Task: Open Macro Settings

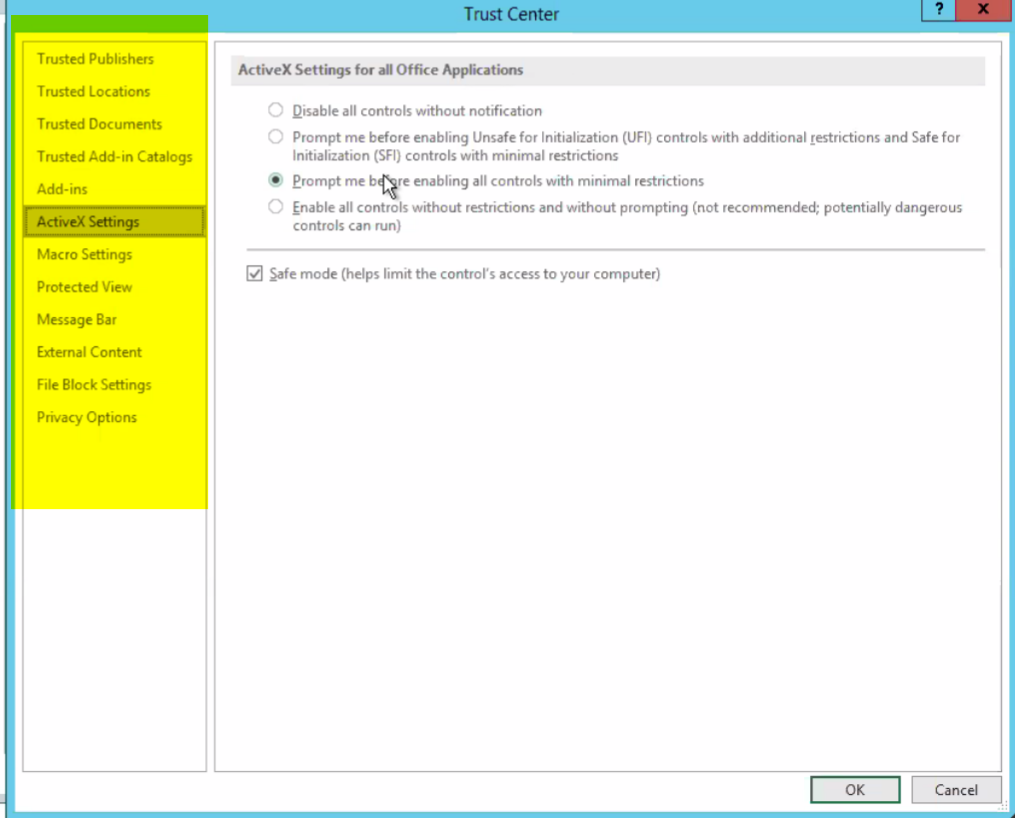Action: click(84, 254)
